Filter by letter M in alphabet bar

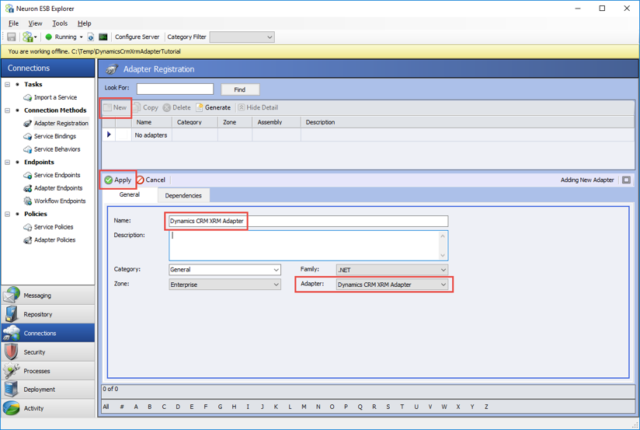[304, 407]
